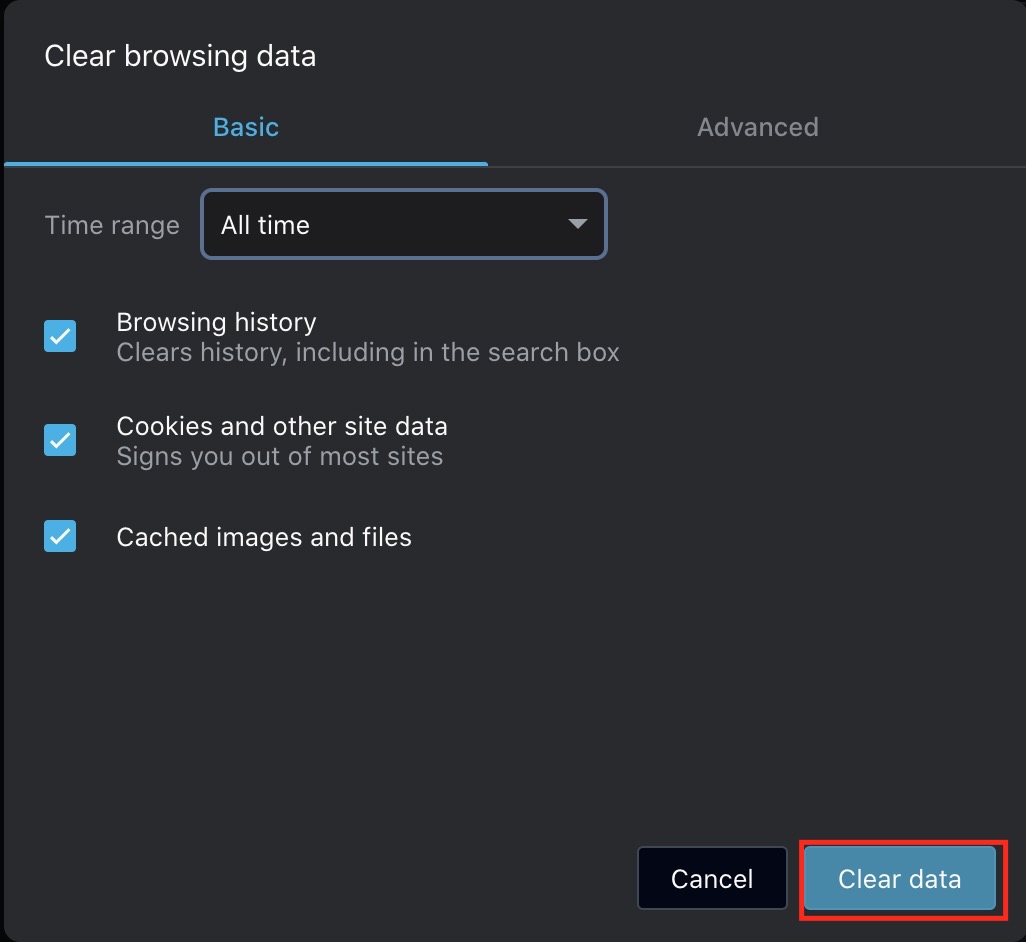Switch to the Advanced tab
The height and width of the screenshot is (942, 1026).
tap(757, 127)
